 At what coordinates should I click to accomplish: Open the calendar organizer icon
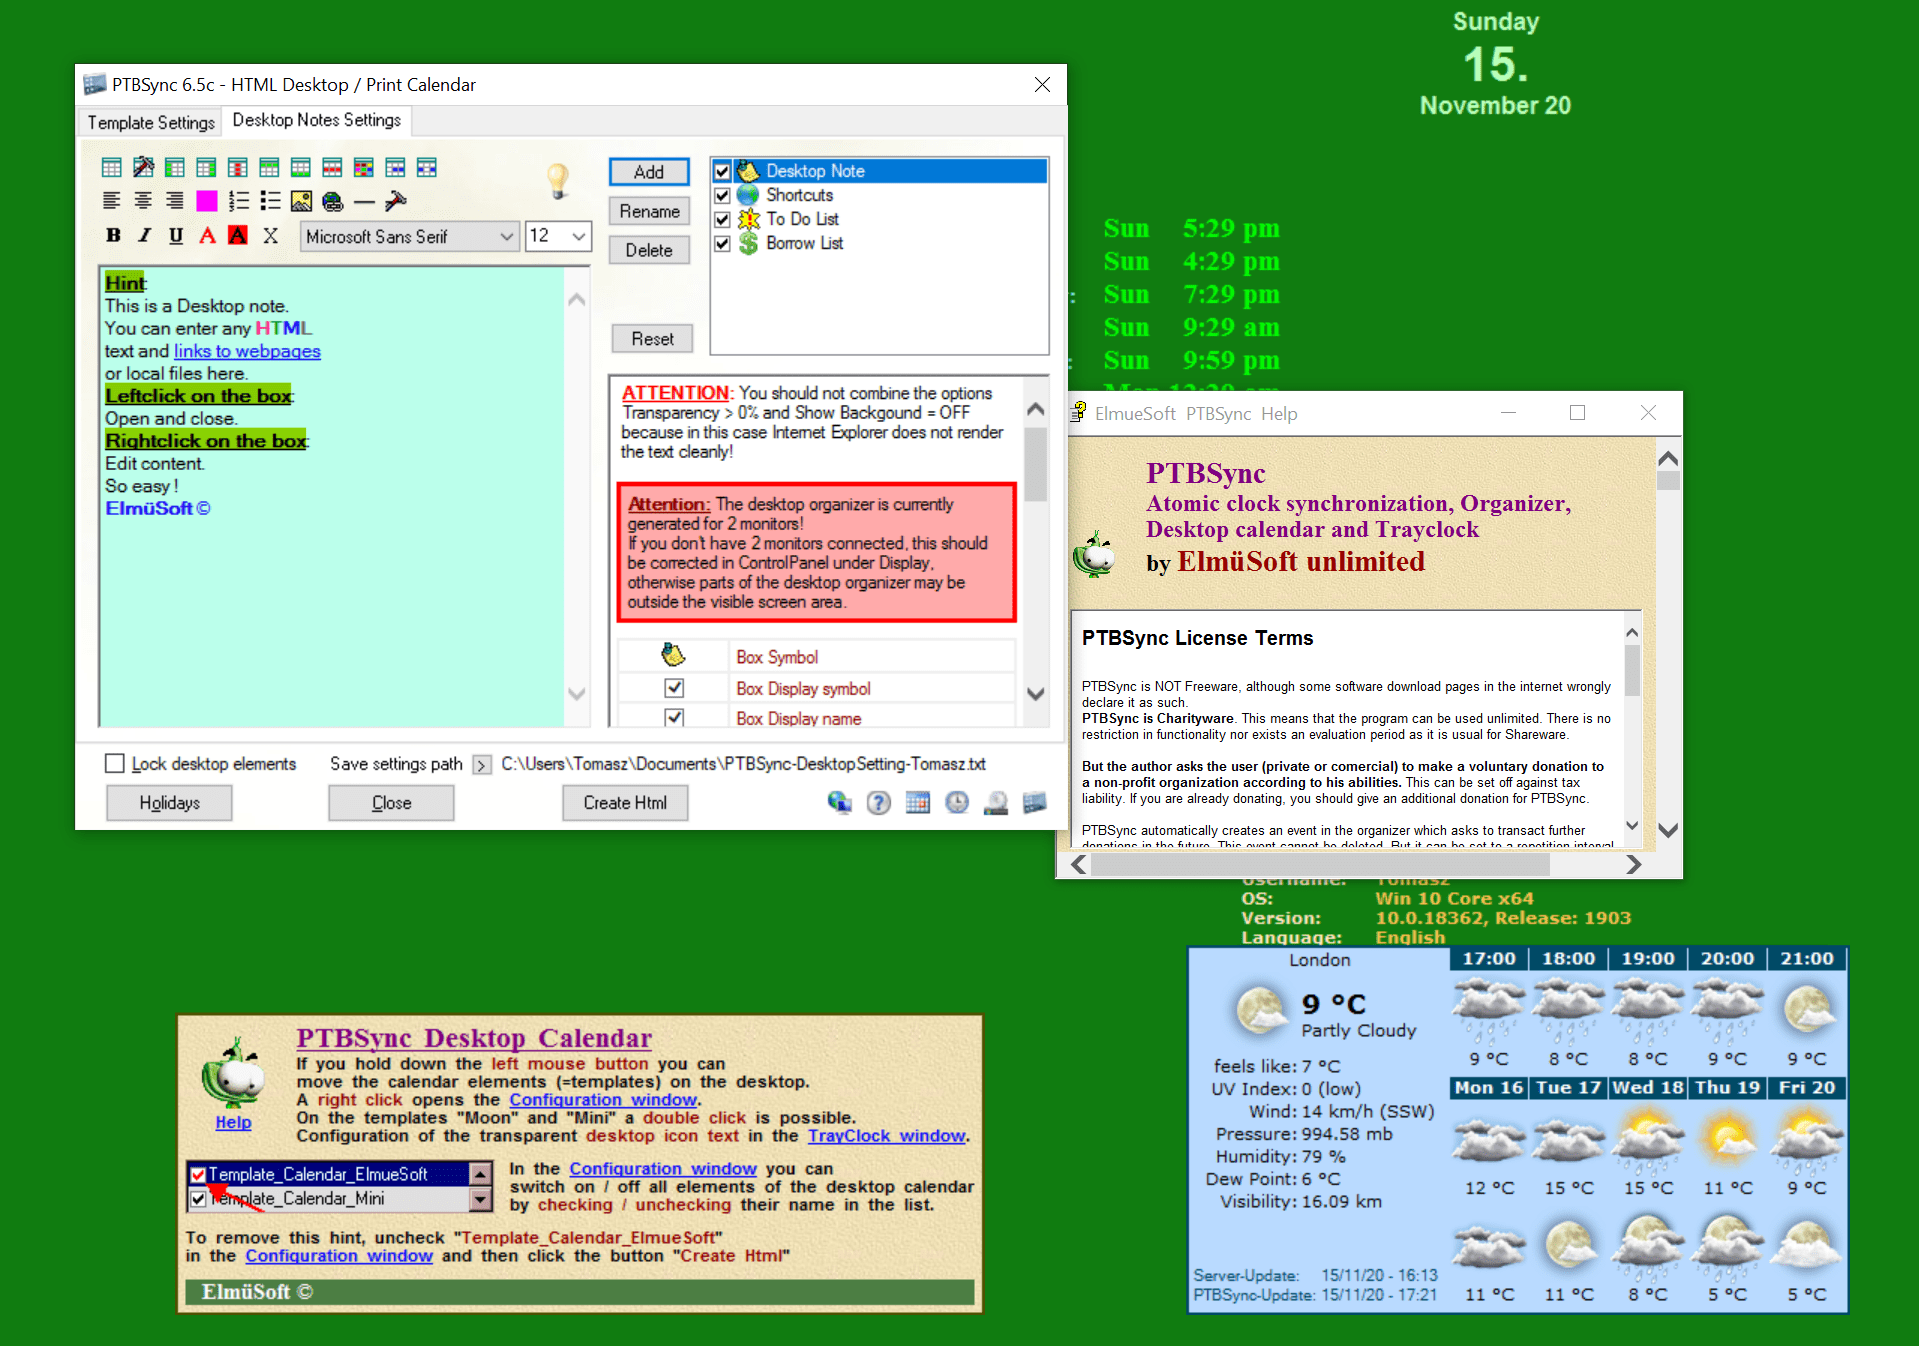(x=917, y=802)
